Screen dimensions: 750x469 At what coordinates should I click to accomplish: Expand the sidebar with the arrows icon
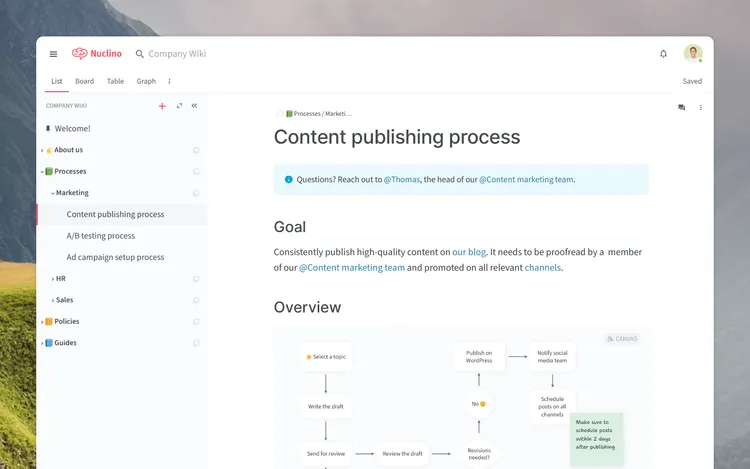(179, 106)
